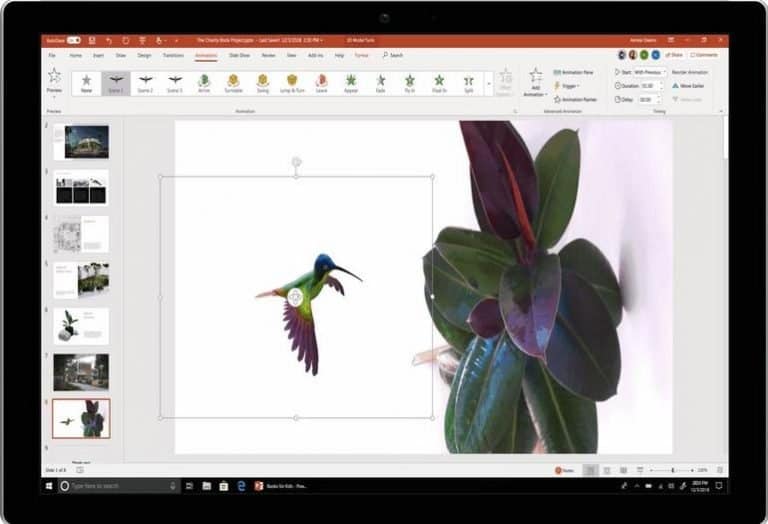Open the Start timing dropdown
The image size is (768, 524).
pos(649,72)
